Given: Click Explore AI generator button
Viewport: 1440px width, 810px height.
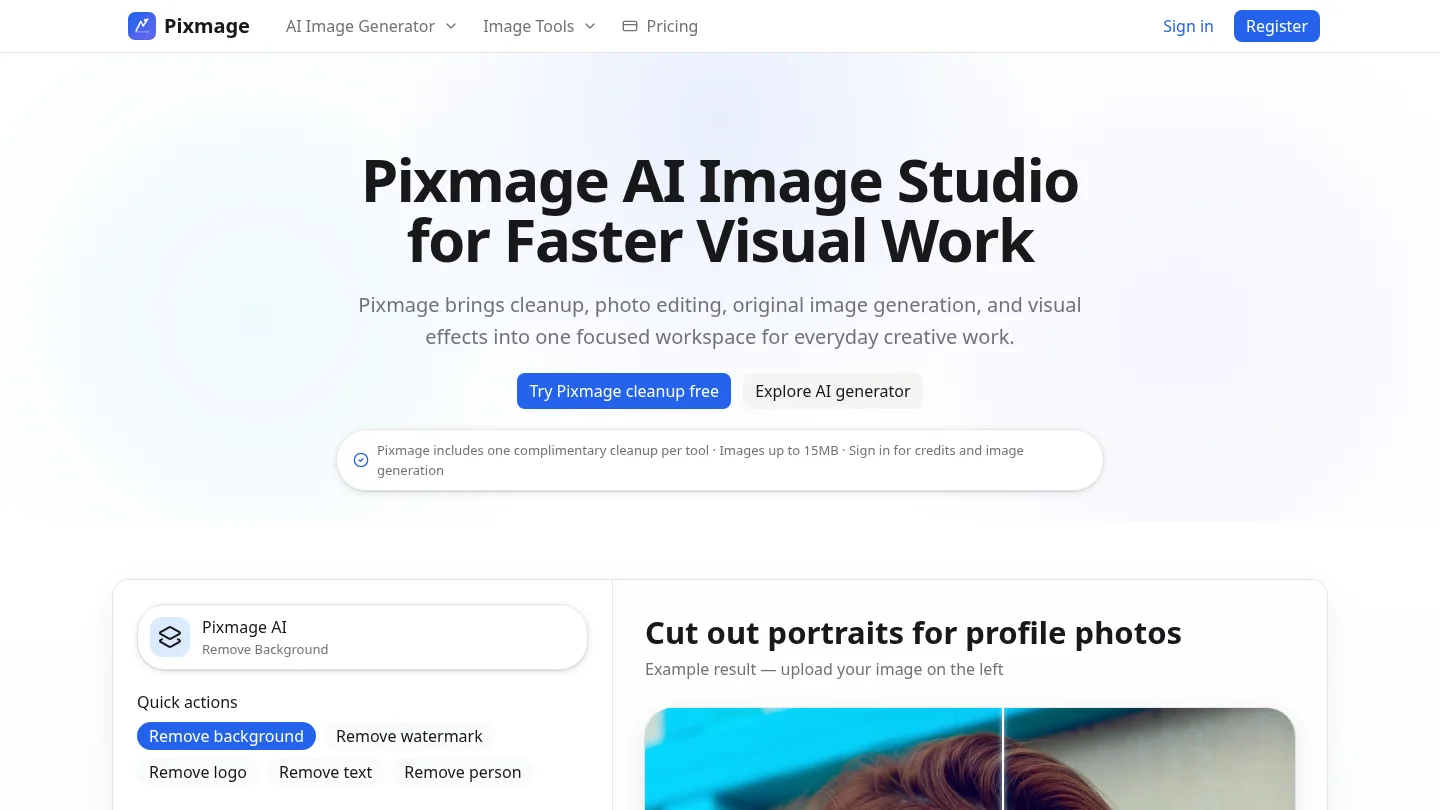Looking at the screenshot, I should pos(833,391).
